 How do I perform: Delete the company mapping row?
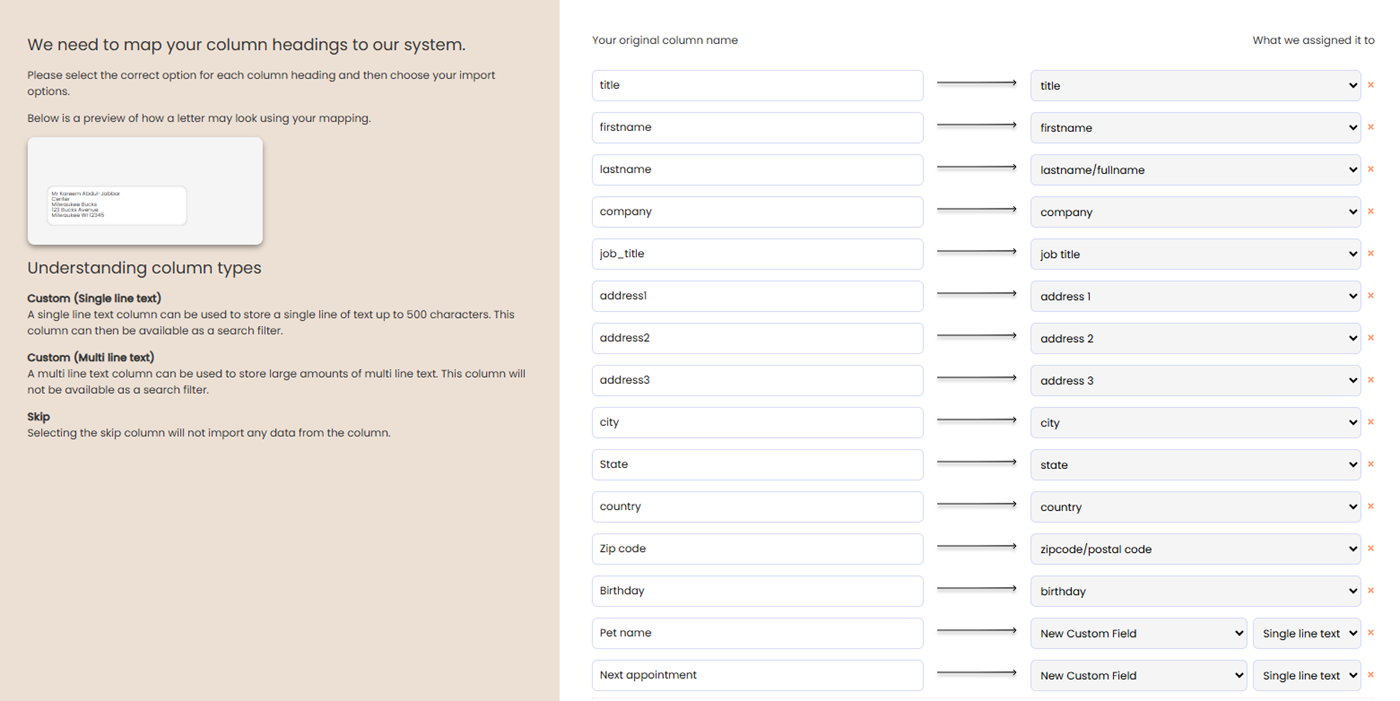1371,212
